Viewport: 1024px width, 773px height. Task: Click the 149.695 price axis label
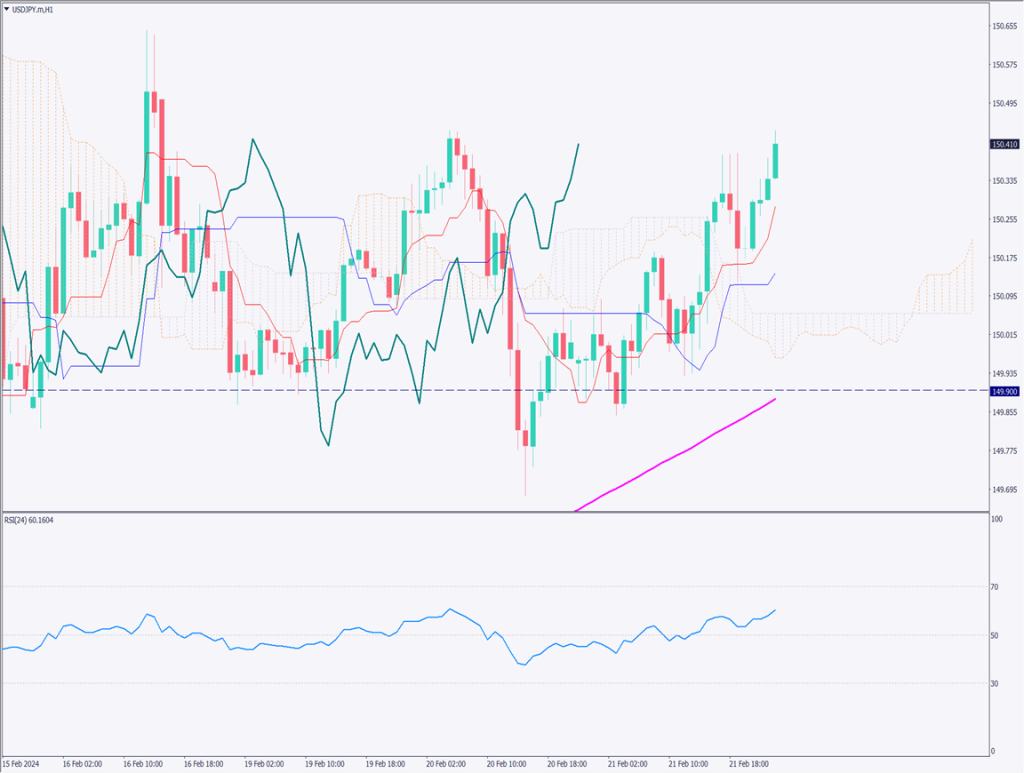pyautogui.click(x=1003, y=489)
